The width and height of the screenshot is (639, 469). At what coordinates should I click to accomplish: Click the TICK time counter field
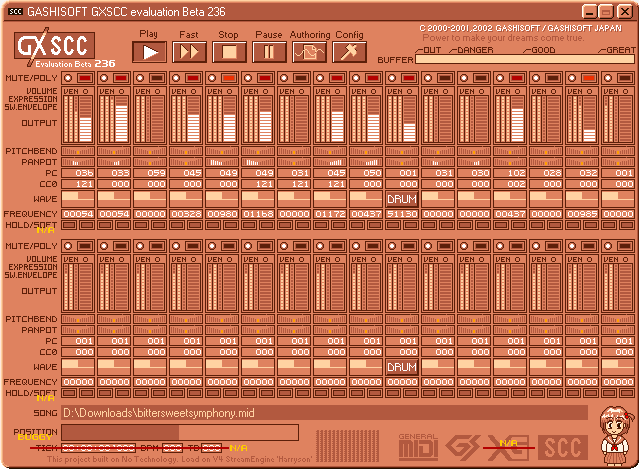(x=98, y=448)
